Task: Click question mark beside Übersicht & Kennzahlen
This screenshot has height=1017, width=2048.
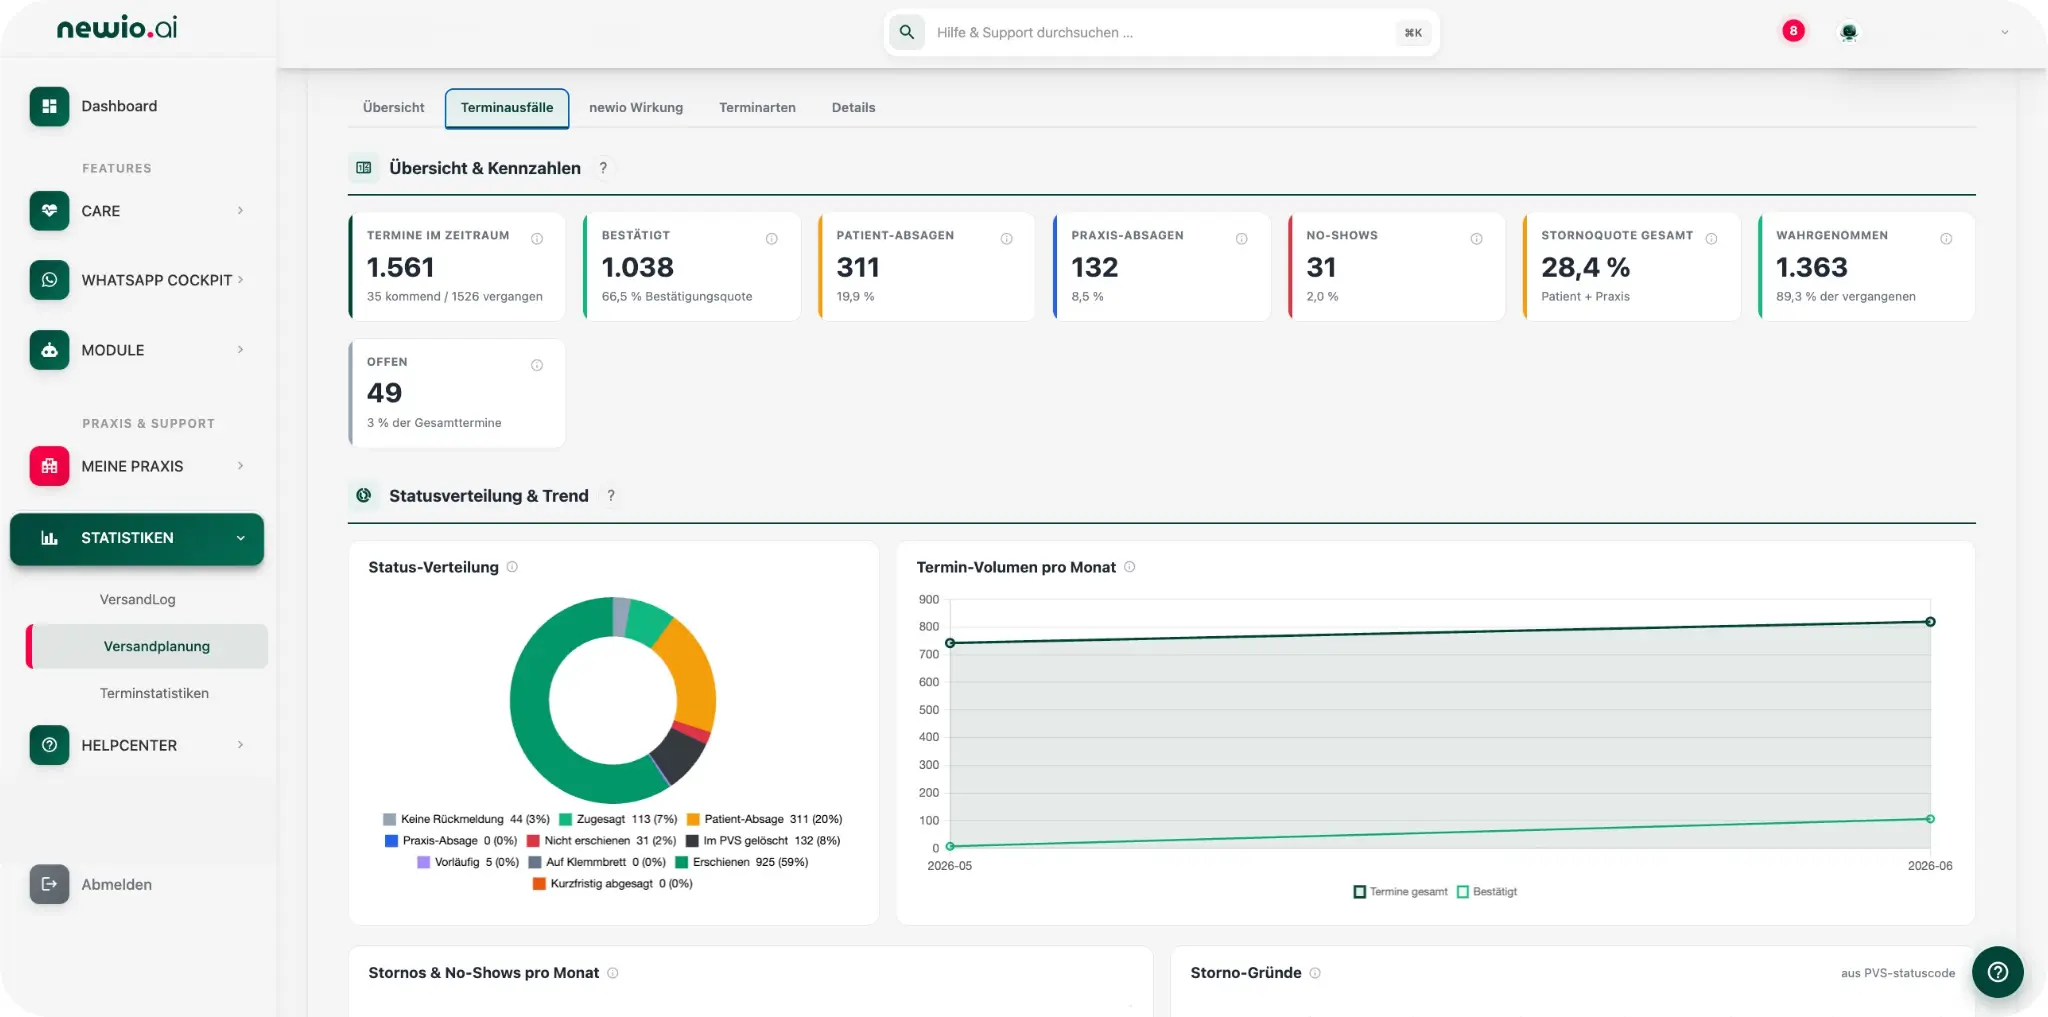Action: (x=603, y=168)
